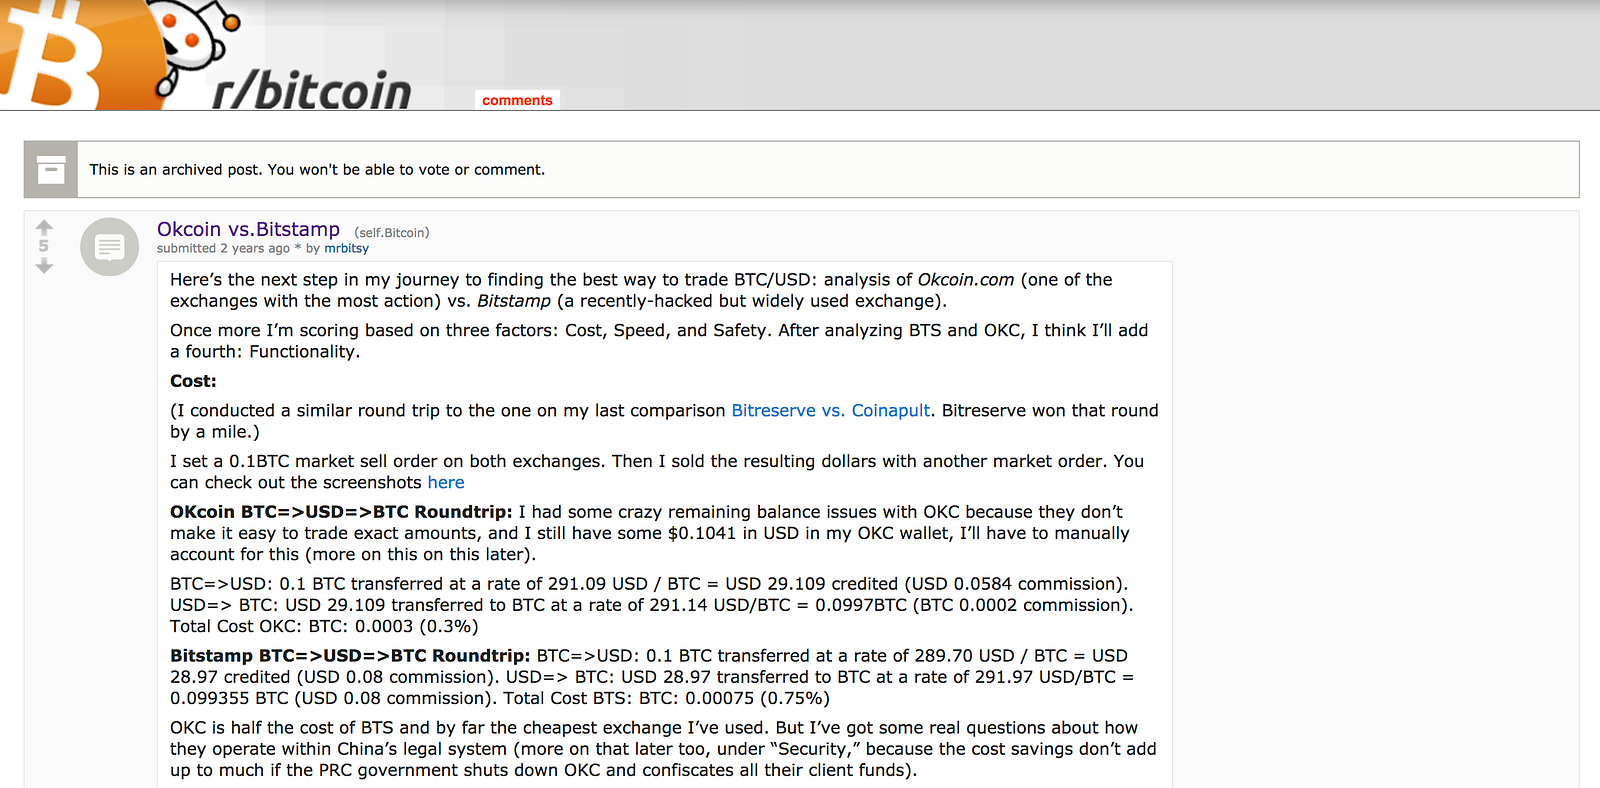Click the Reddit alien snoo logo
This screenshot has width=1600, height=788.
pyautogui.click(x=195, y=48)
